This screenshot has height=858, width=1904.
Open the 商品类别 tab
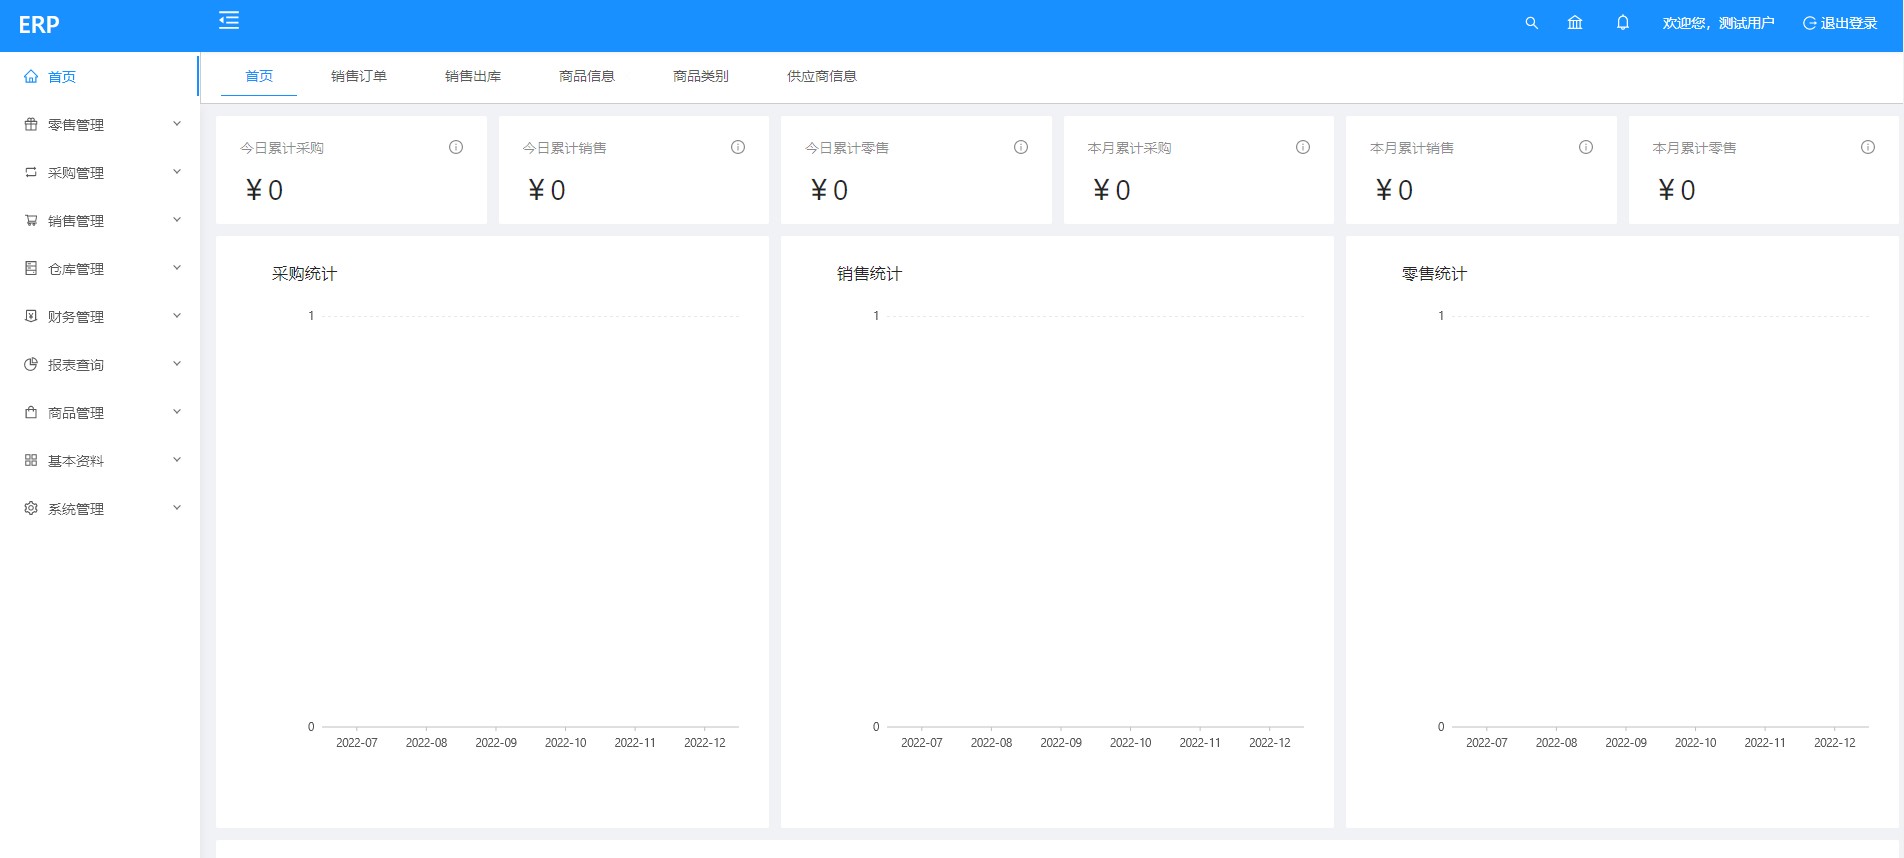pos(701,76)
